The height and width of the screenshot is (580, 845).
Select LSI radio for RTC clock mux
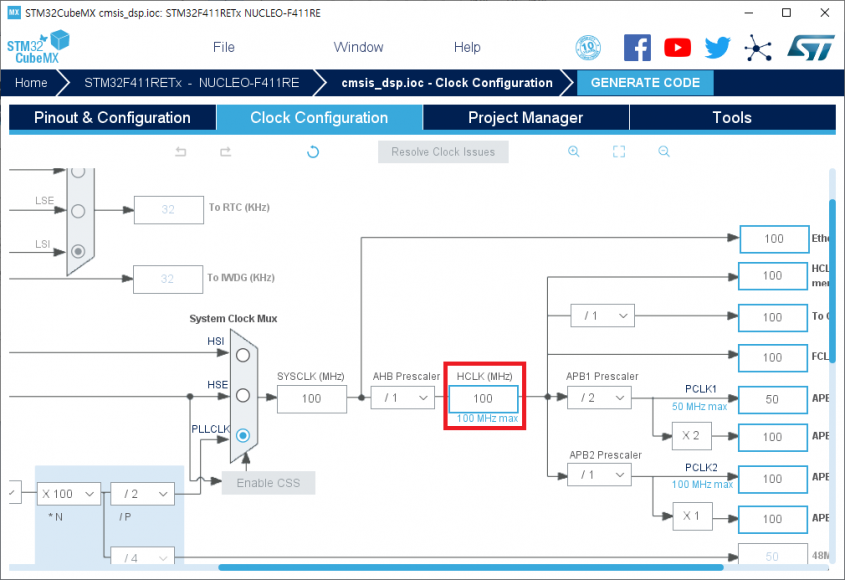click(78, 251)
